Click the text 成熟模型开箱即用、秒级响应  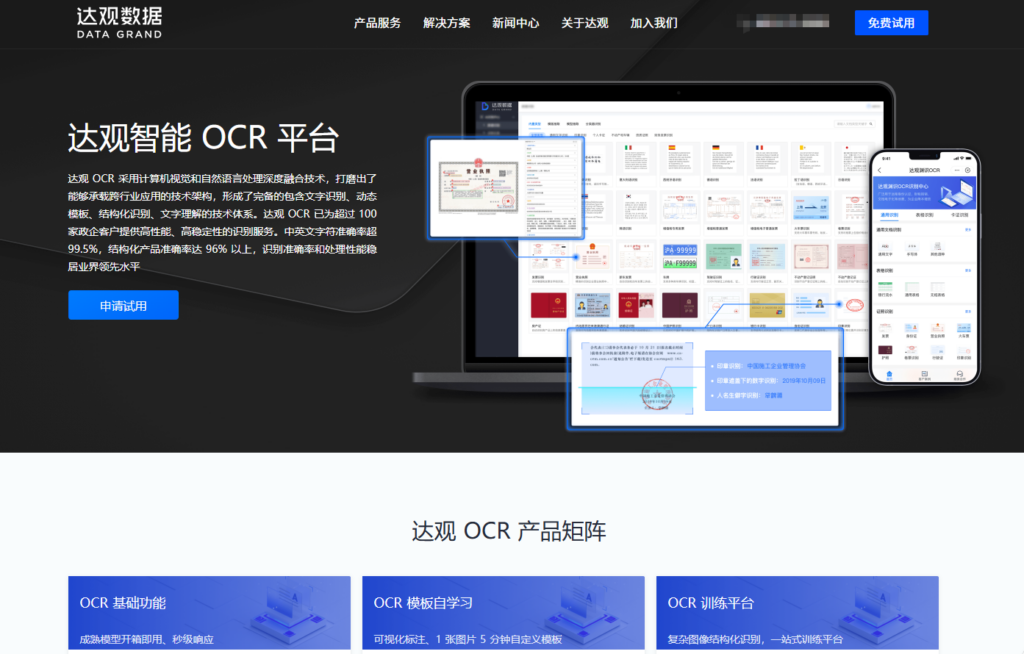(x=146, y=639)
